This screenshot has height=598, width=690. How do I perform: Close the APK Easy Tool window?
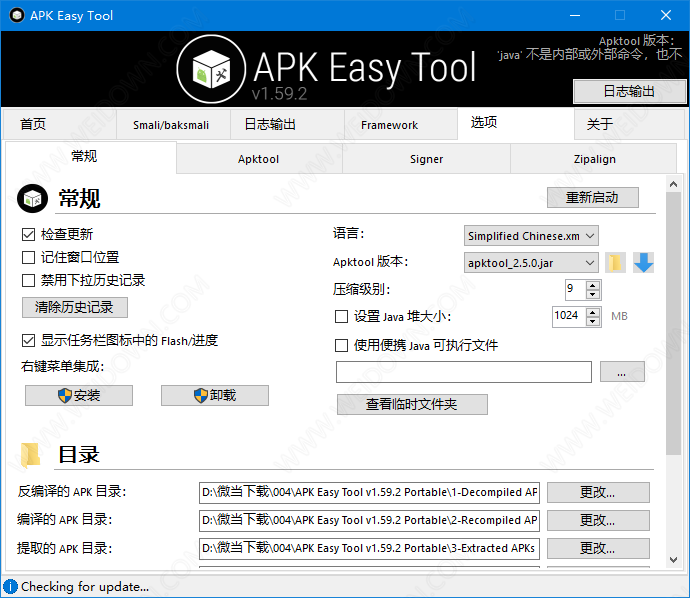666,15
